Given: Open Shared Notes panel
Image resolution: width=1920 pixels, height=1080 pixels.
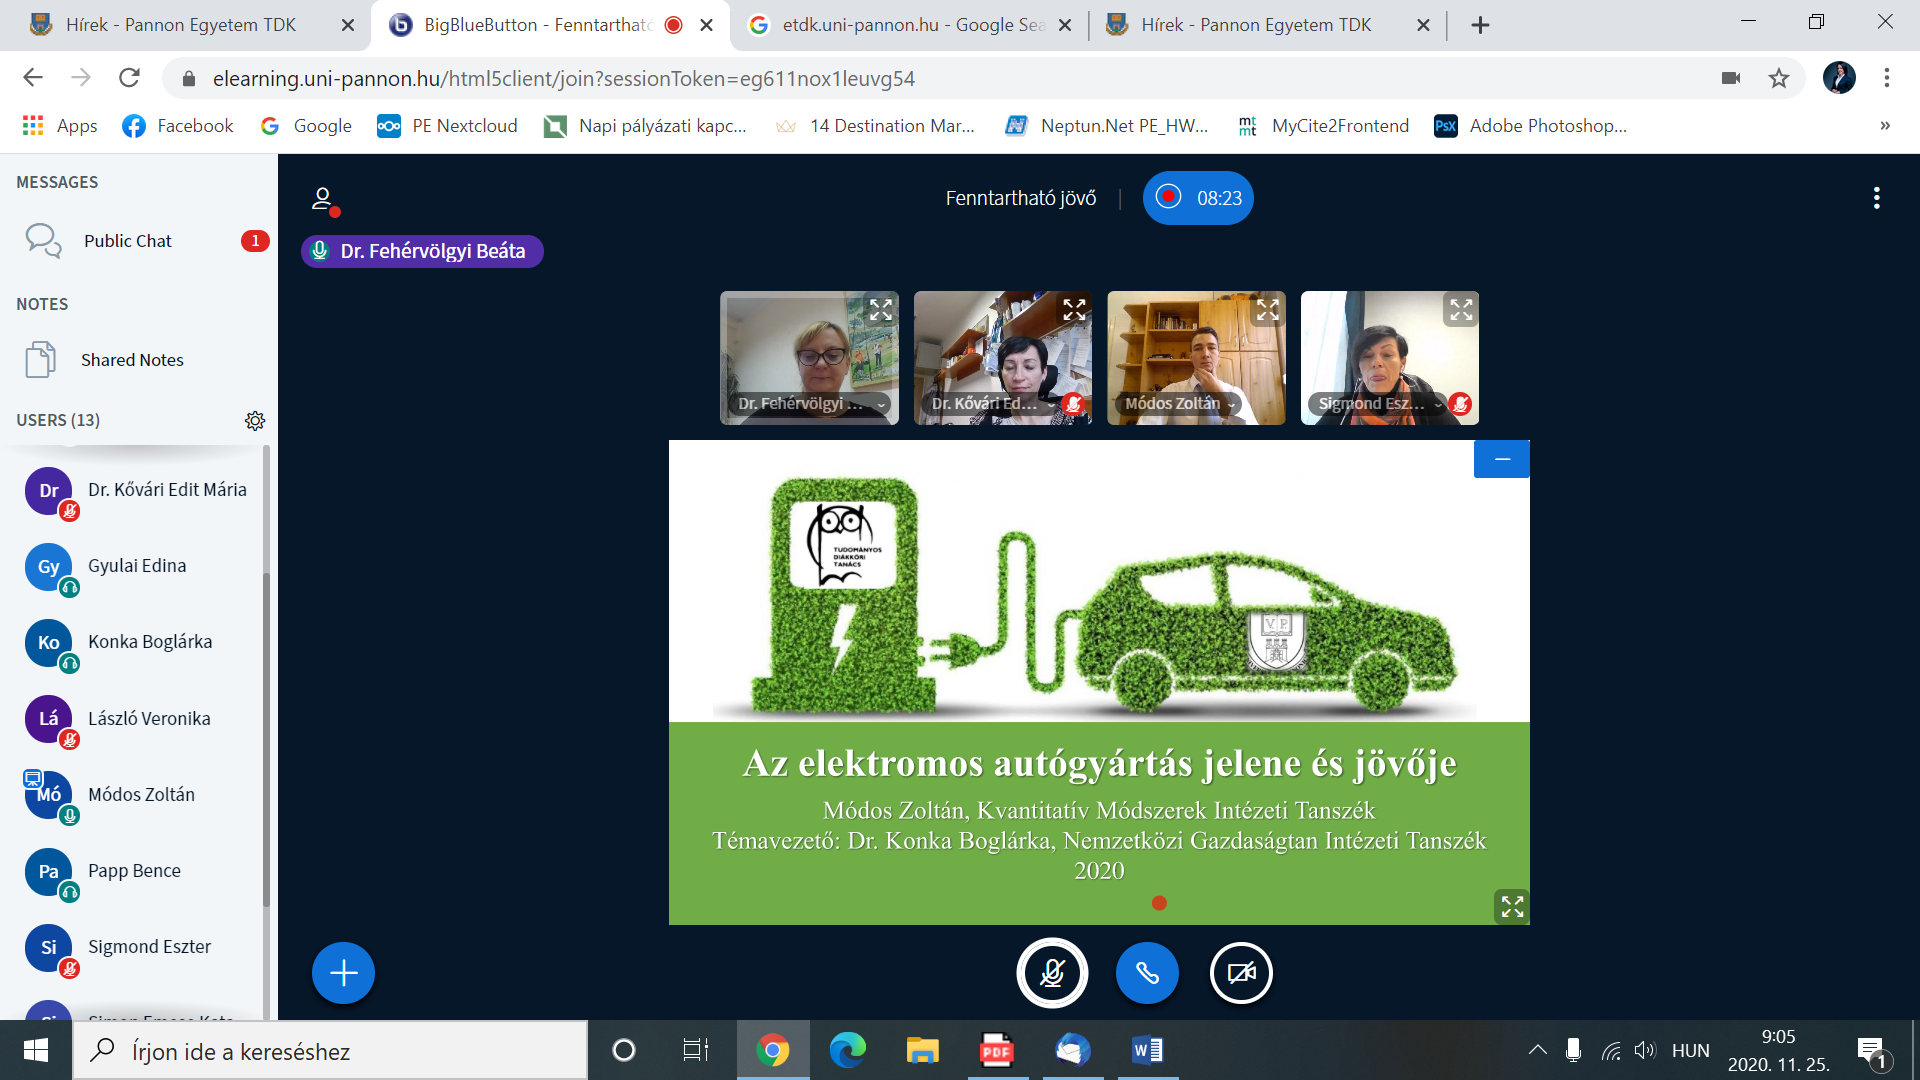Looking at the screenshot, I should point(132,360).
